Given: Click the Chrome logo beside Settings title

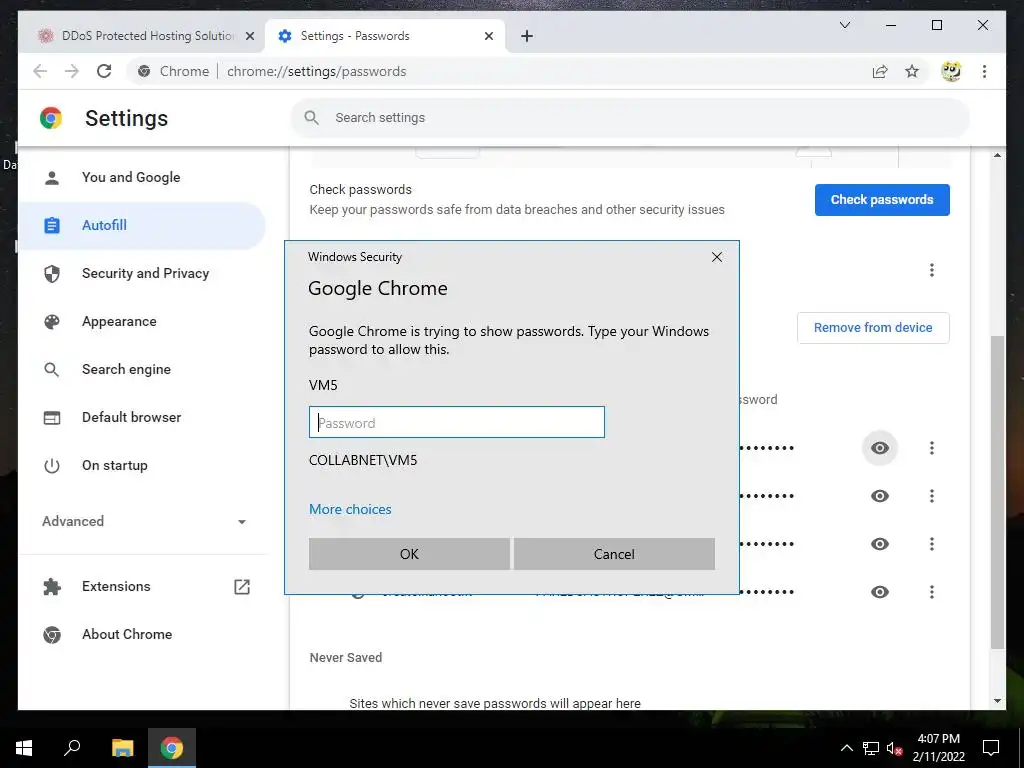Looking at the screenshot, I should click(51, 118).
